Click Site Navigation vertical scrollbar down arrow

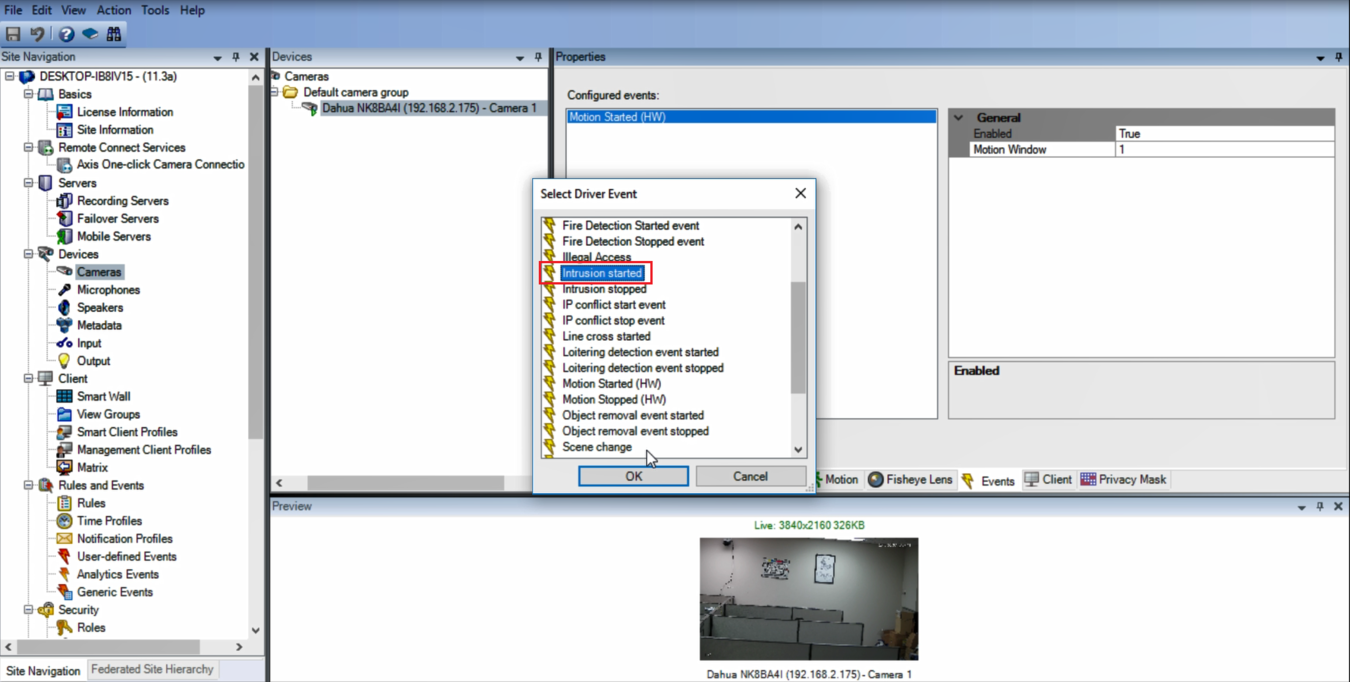click(255, 630)
